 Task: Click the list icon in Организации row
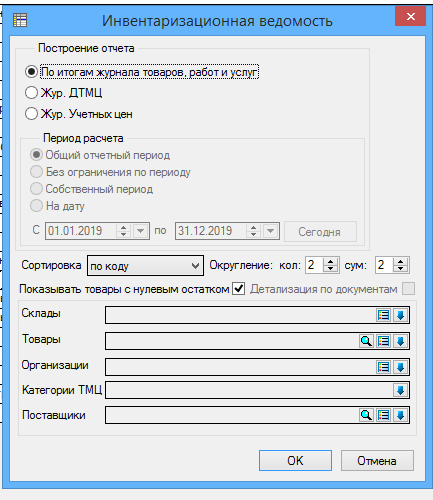(x=383, y=367)
